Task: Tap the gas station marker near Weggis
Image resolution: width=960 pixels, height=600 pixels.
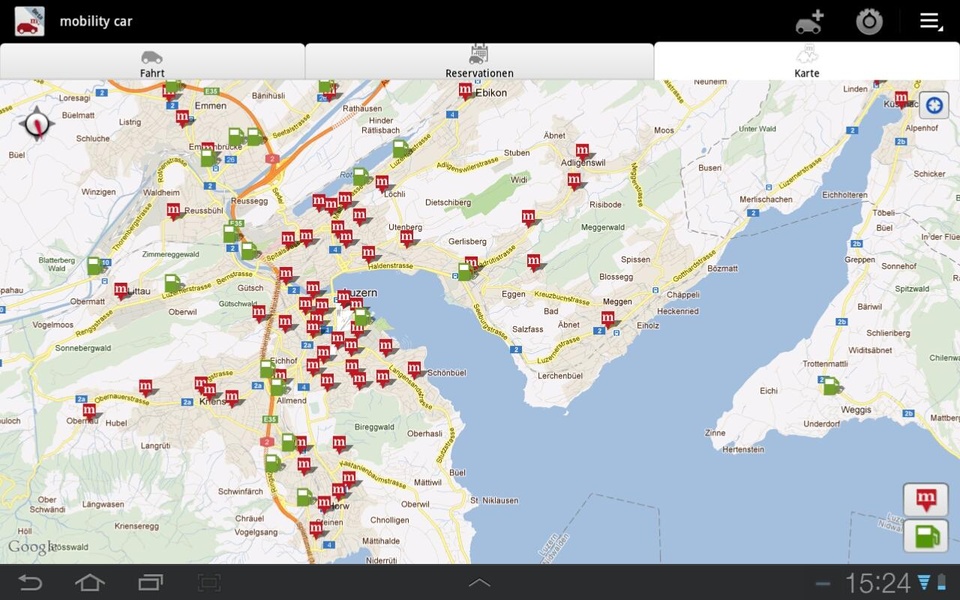Action: (831, 386)
